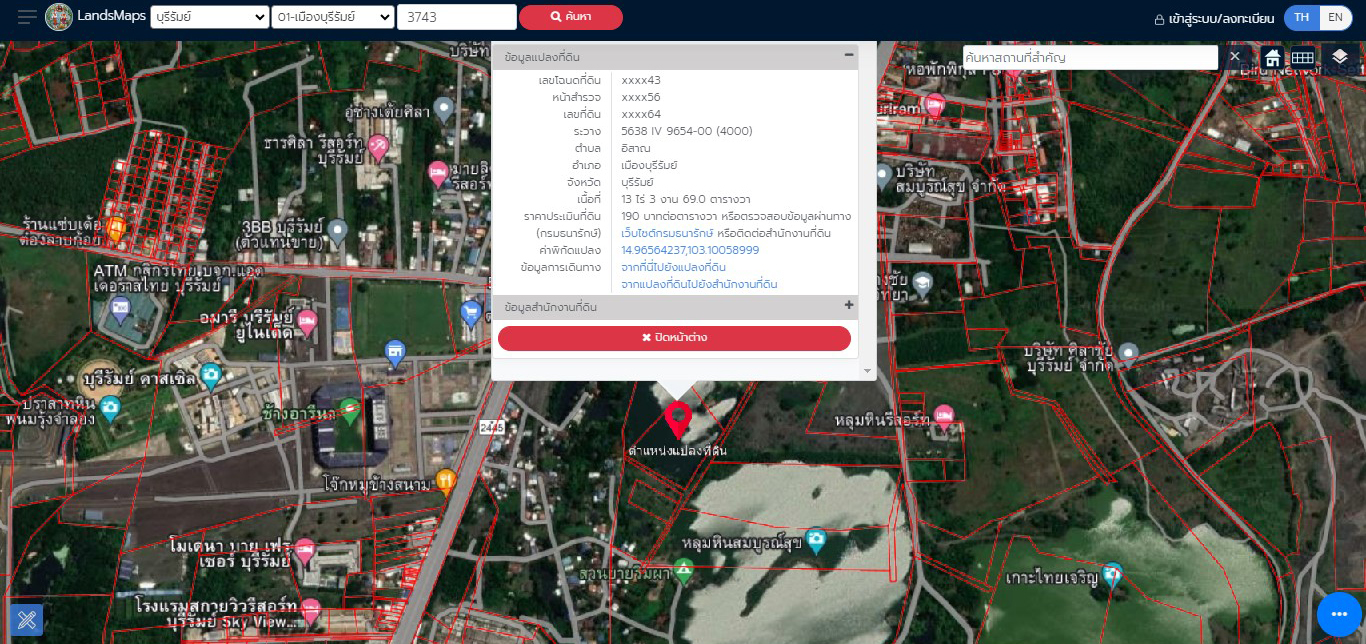Open the chat bubble button
1366x644 pixels.
tap(1339, 614)
